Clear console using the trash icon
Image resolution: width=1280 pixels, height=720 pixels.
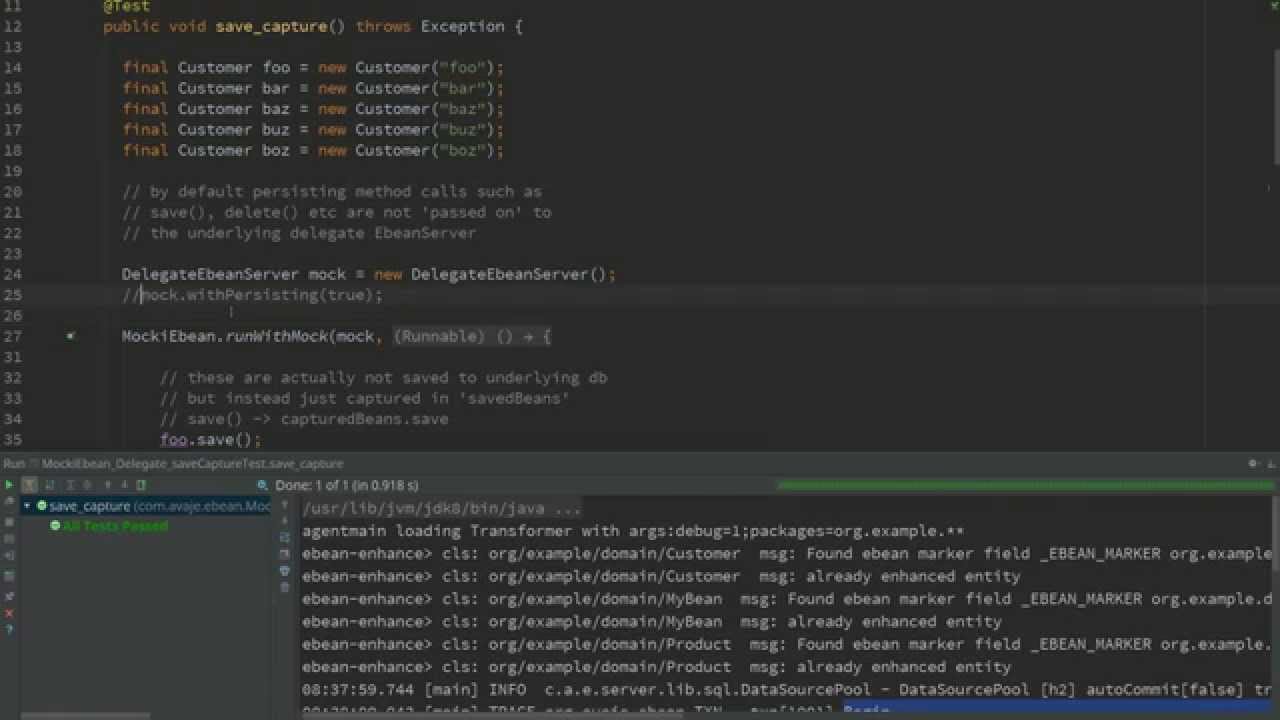[285, 587]
